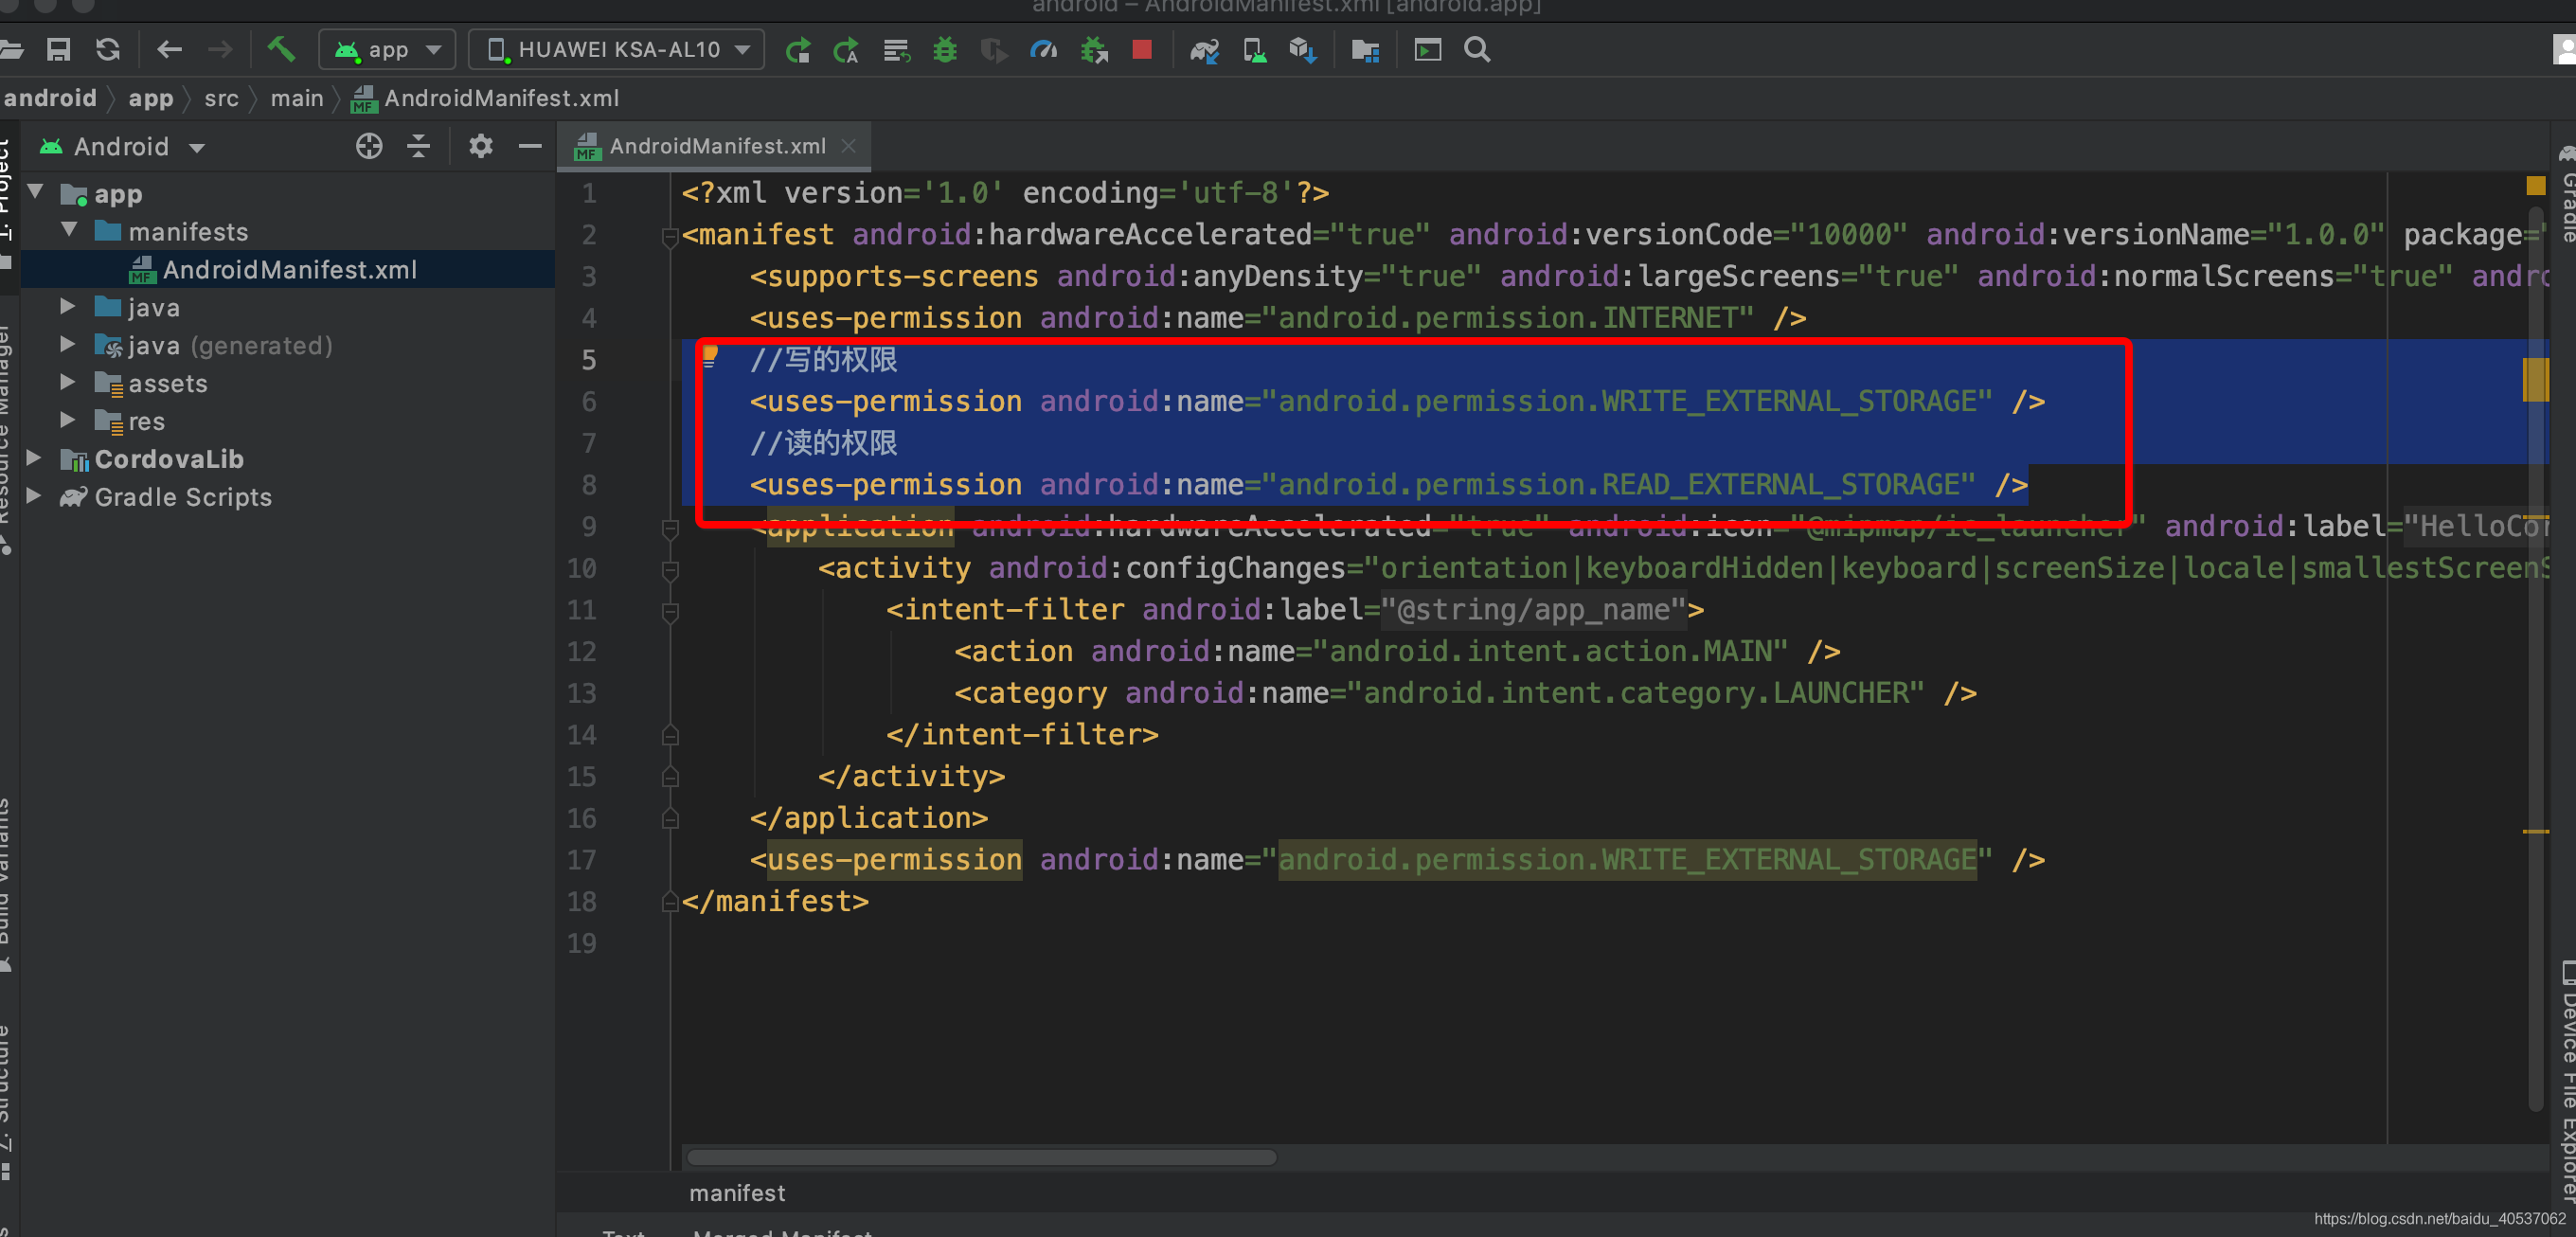
Task: Navigate forward with the right arrow
Action: pos(220,49)
